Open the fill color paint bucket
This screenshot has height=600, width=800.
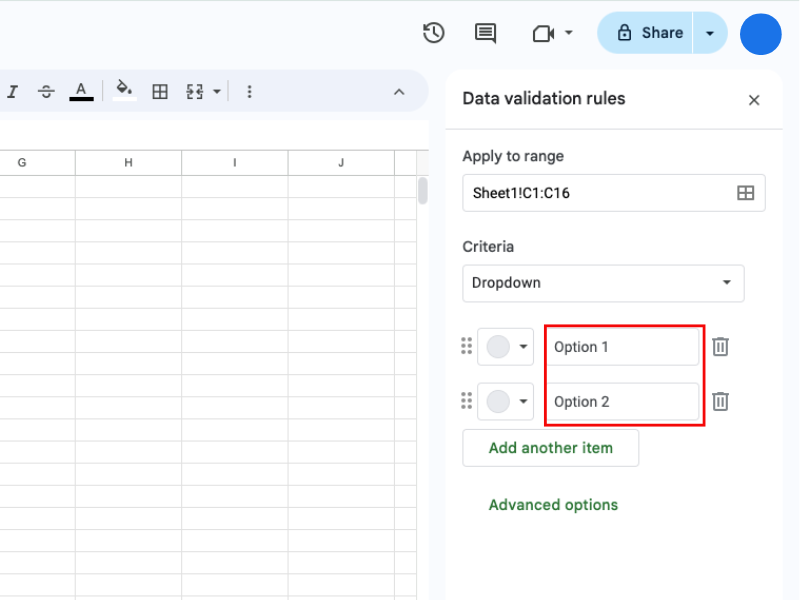tap(123, 91)
